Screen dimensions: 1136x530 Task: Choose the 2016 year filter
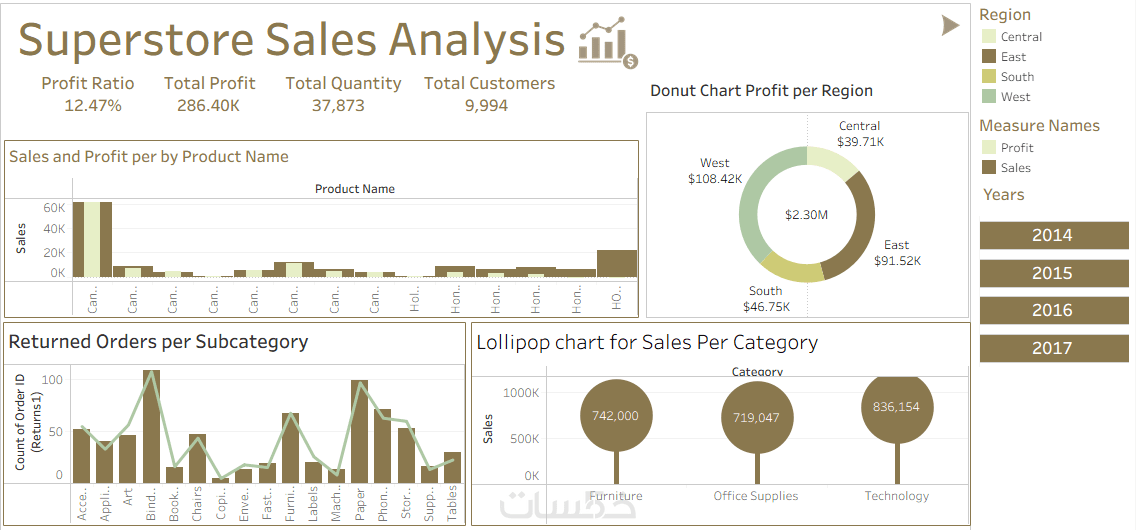(x=1052, y=311)
